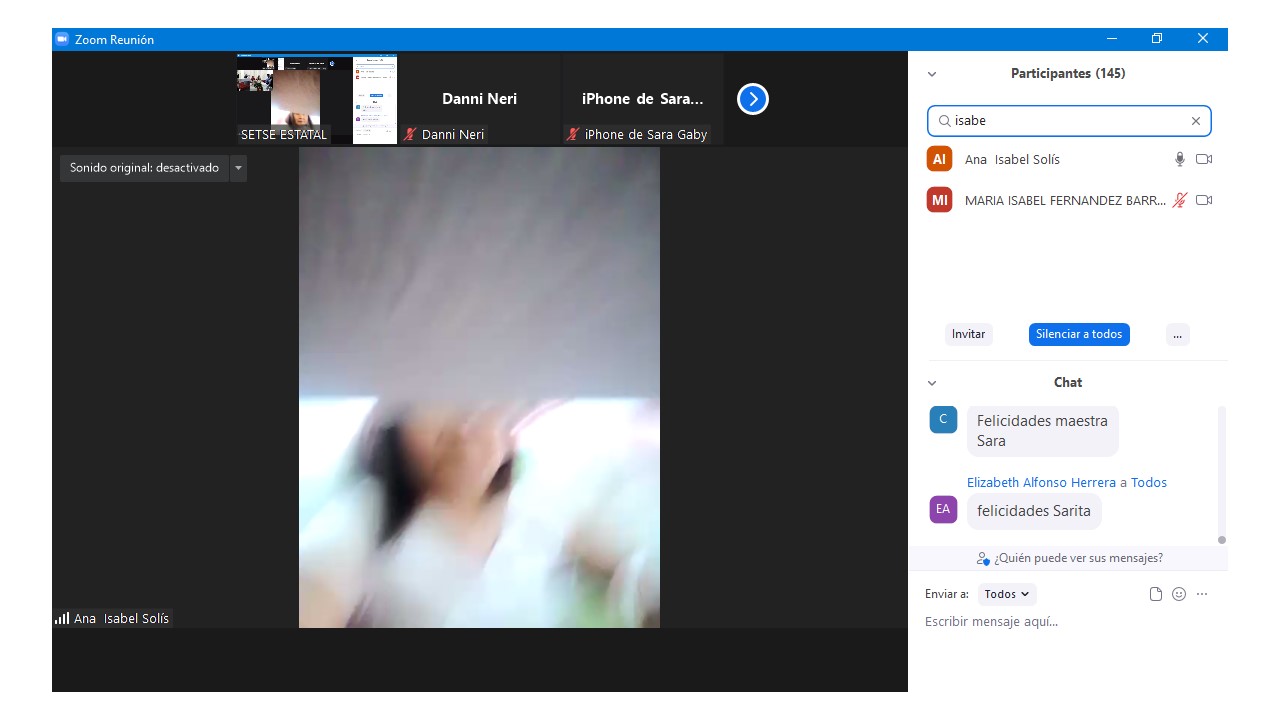
Task: Mute Ana Isabel Solís microphone
Action: pos(1180,159)
